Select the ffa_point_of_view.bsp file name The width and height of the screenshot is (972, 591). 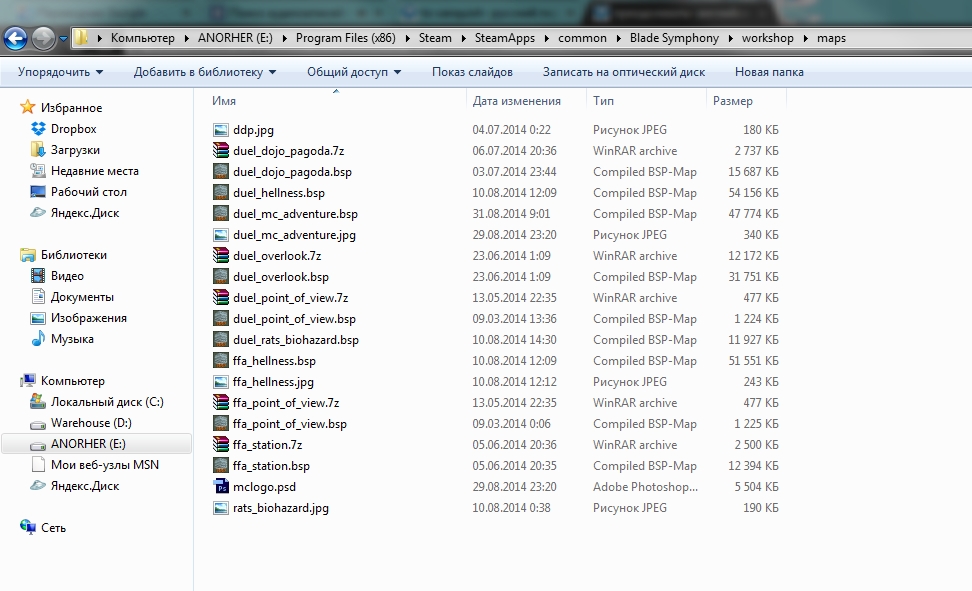[289, 424]
